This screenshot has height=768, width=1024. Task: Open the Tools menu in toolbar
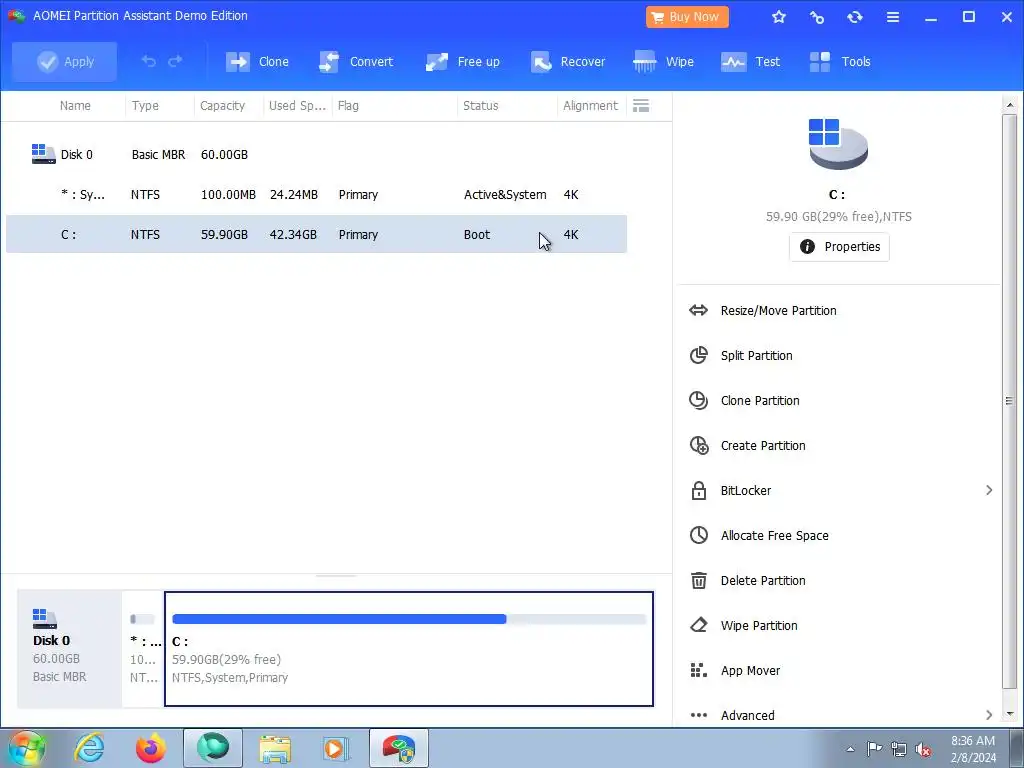[840, 61]
